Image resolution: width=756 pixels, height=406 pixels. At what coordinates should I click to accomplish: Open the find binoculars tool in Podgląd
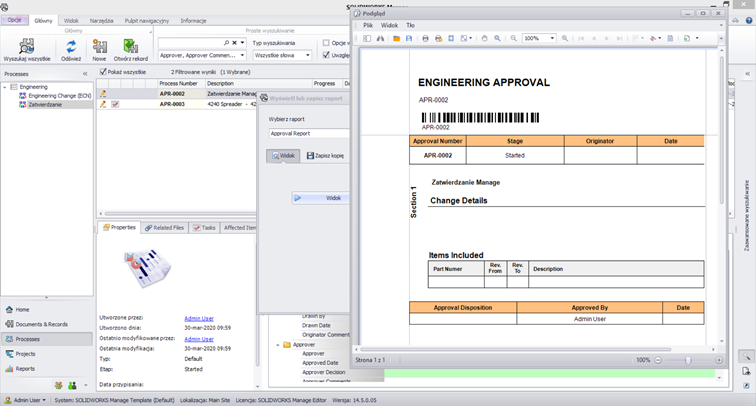pos(380,38)
